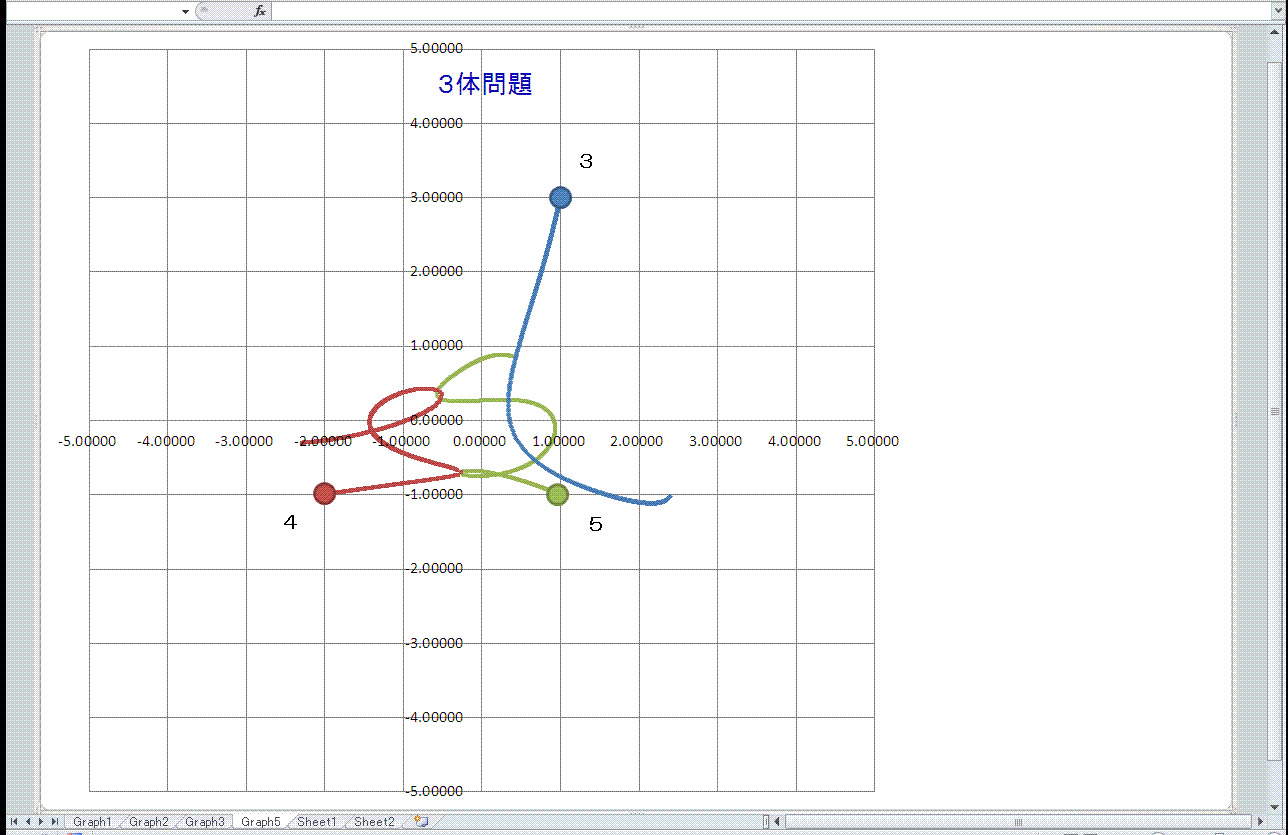Image resolution: width=1288 pixels, height=835 pixels.
Task: Open the Sheet1 tab
Action: pos(316,822)
